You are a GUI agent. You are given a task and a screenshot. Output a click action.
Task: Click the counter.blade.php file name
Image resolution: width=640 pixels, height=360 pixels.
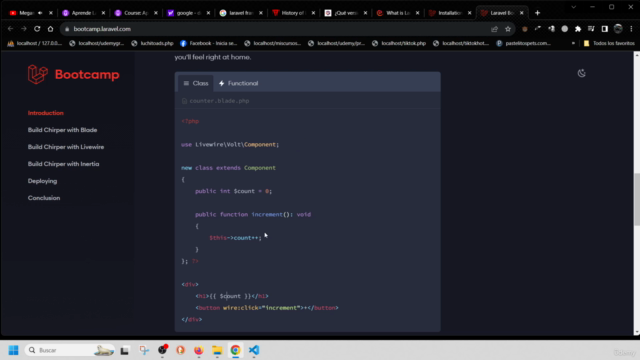219,101
